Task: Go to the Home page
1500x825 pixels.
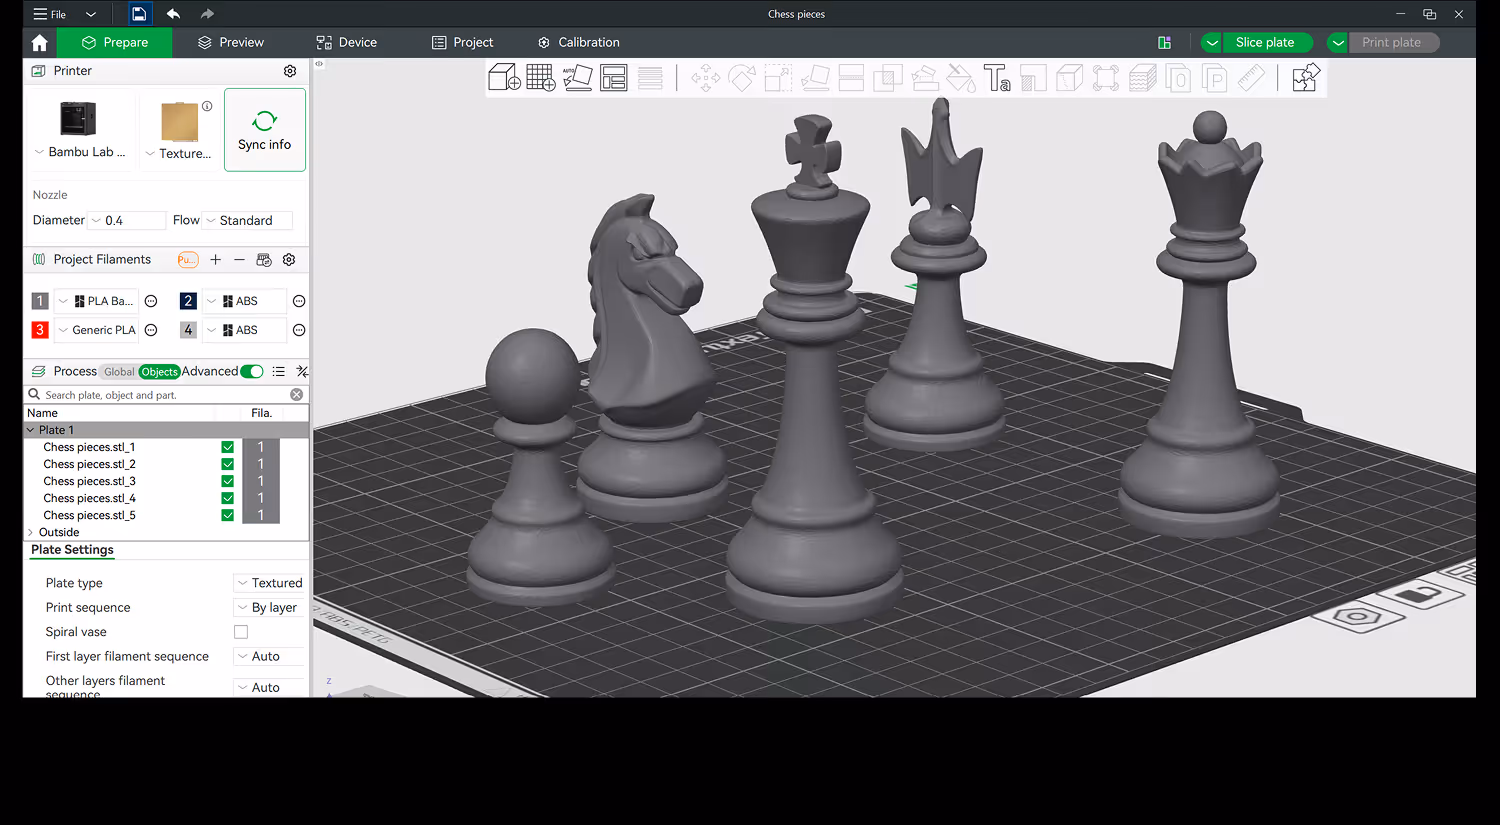Action: [40, 42]
